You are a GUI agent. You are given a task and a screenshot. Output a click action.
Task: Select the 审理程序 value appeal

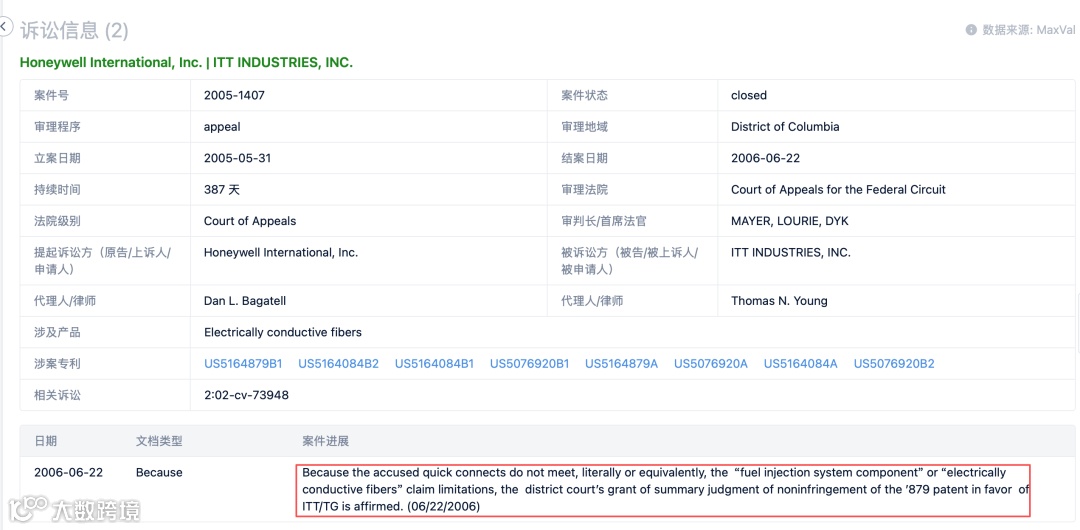pos(222,127)
